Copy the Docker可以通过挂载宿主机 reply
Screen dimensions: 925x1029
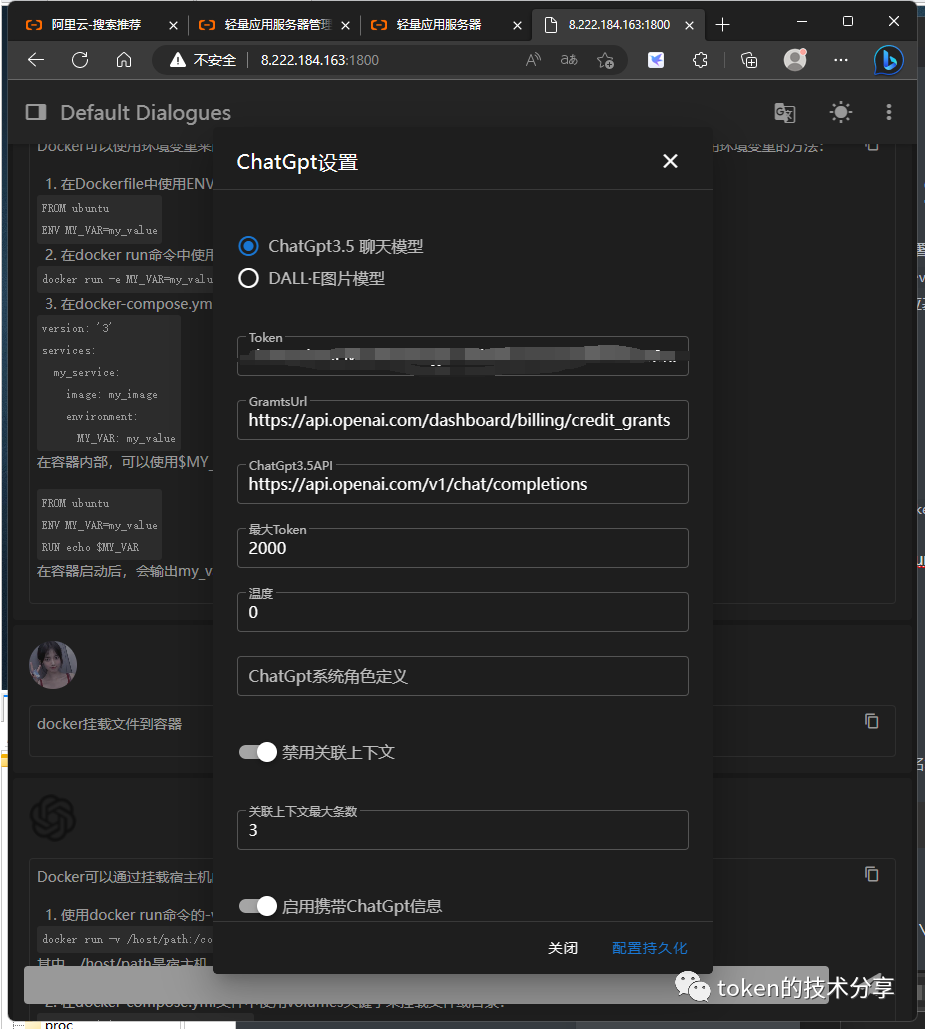pyautogui.click(x=872, y=874)
